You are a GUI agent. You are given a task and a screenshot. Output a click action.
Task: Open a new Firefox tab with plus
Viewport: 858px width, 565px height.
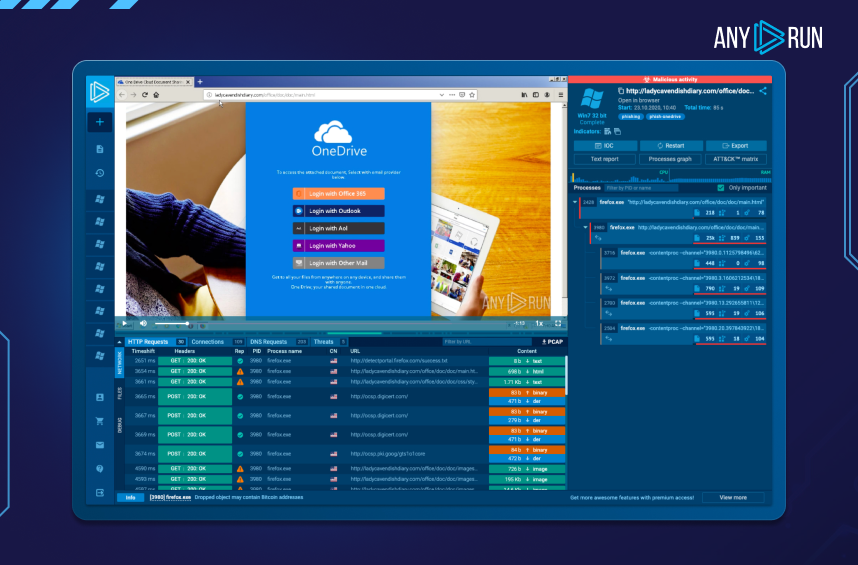click(x=200, y=81)
